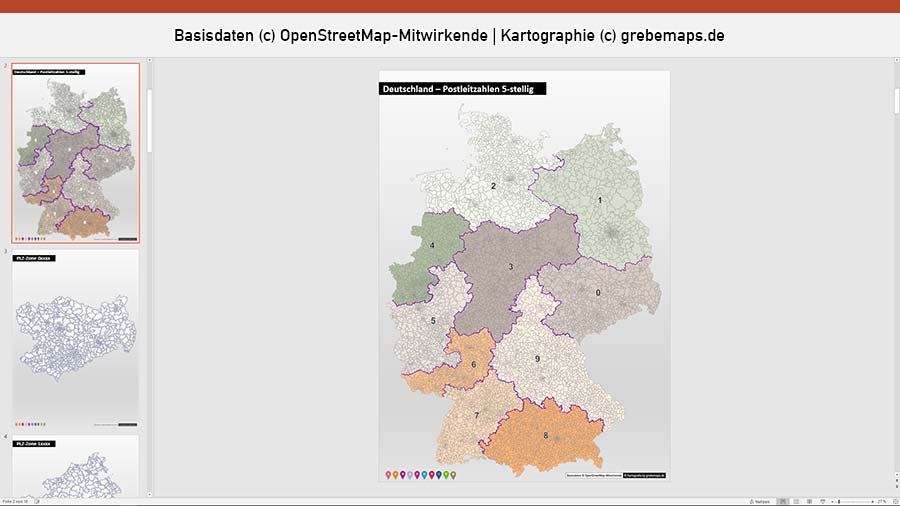Click the black Kartographie credit box on slide
The width and height of the screenshot is (900, 506).
(645, 476)
